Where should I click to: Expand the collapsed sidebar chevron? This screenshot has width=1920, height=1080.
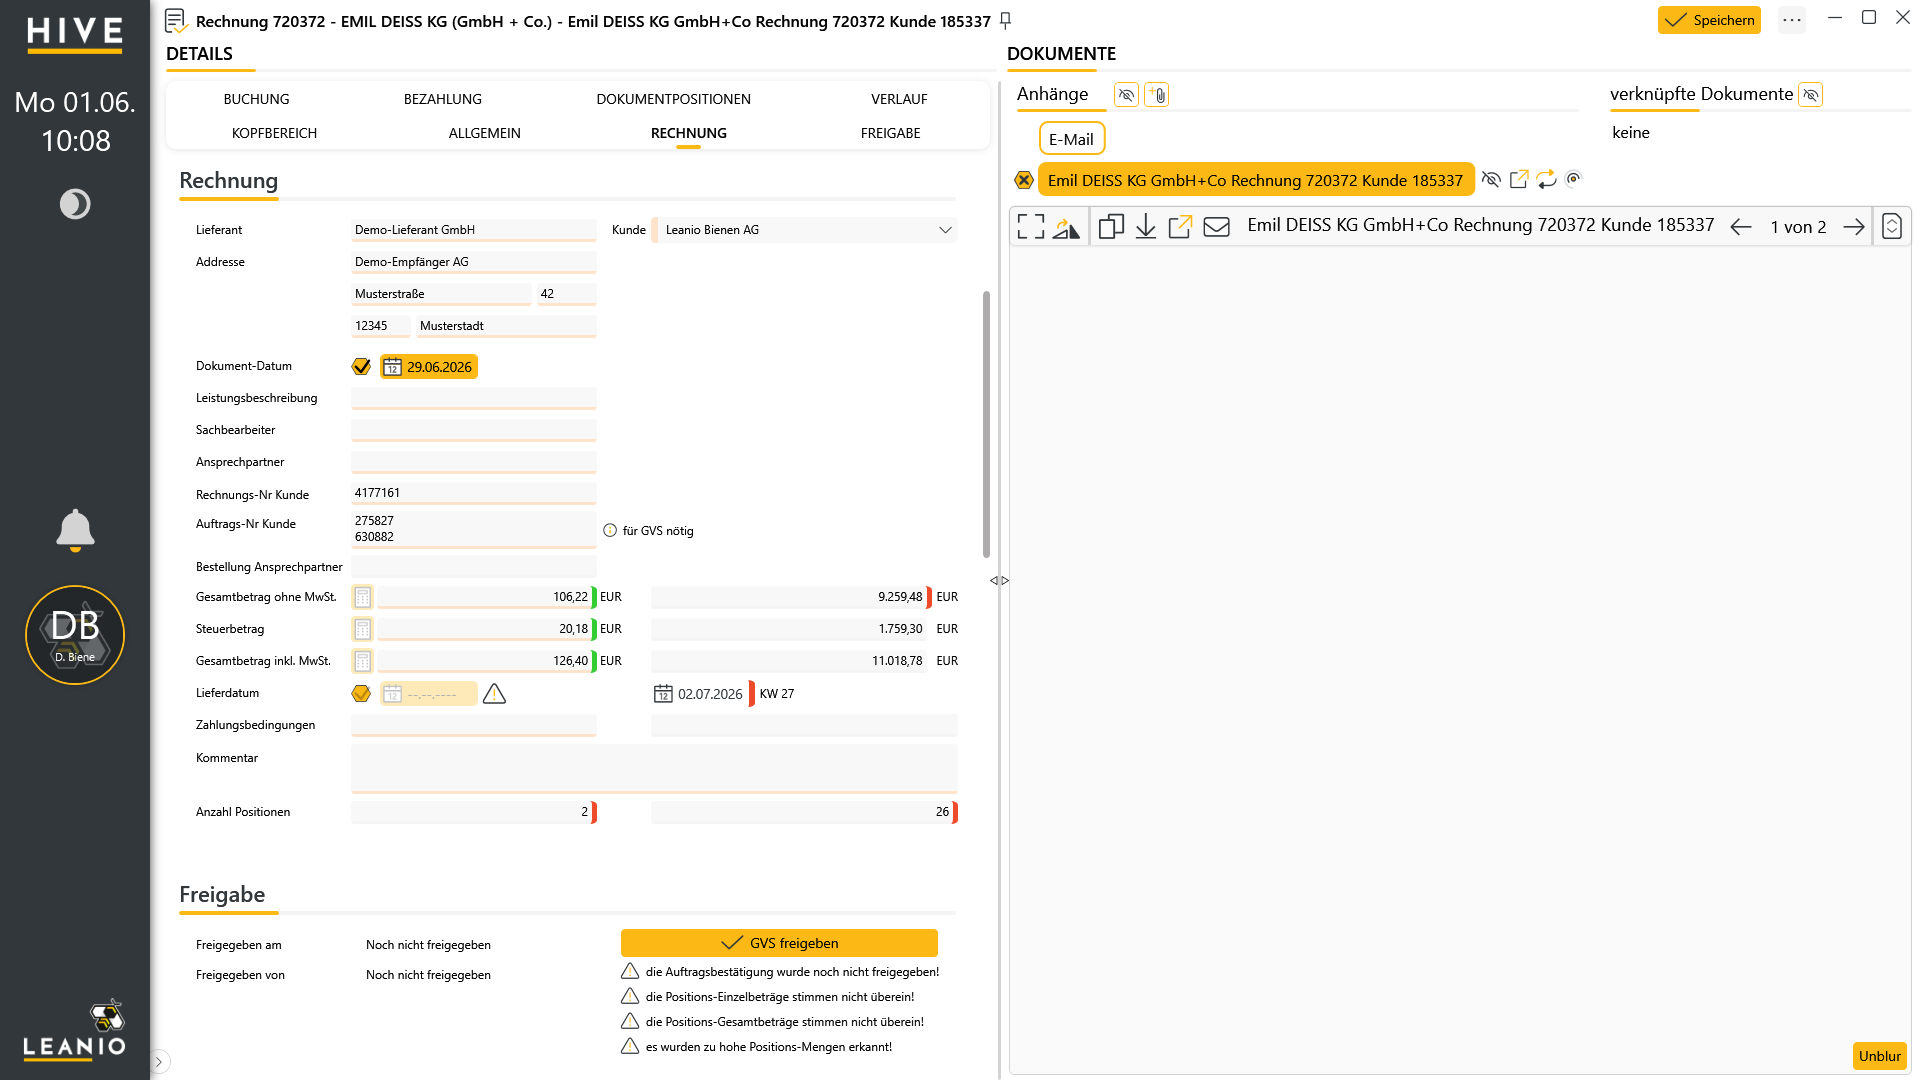(159, 1062)
